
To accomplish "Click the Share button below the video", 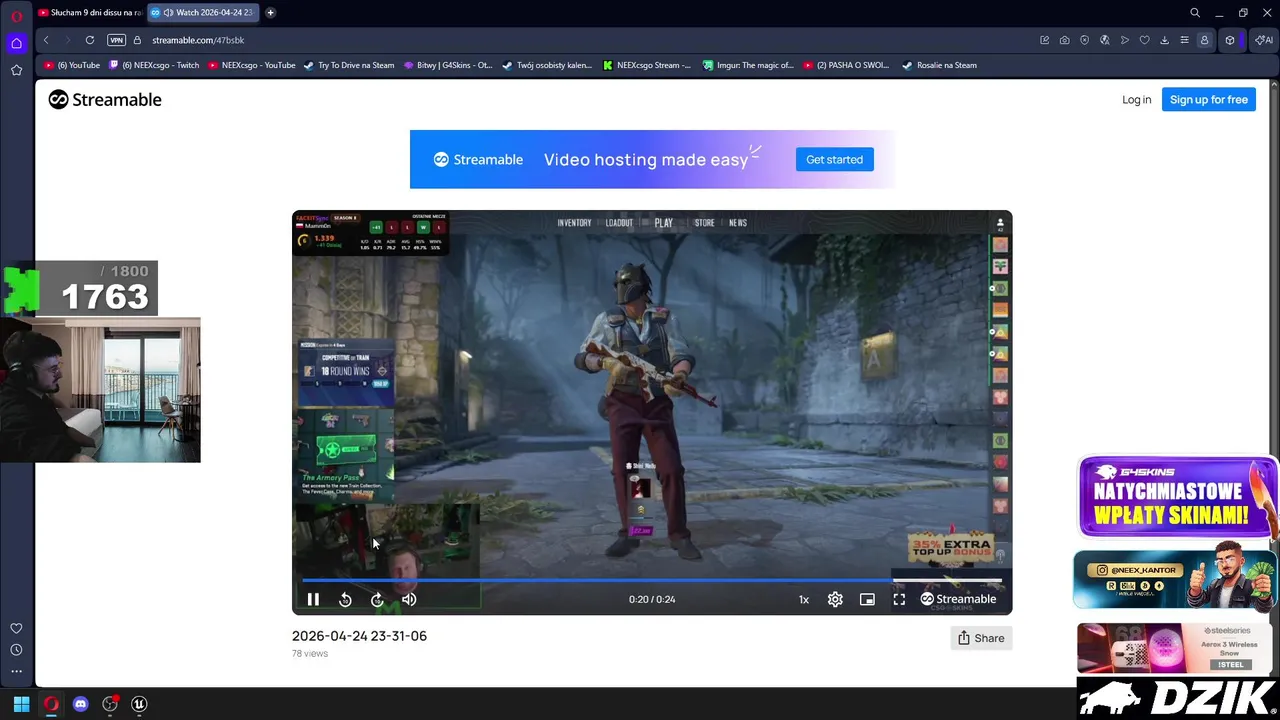I will (x=981, y=638).
